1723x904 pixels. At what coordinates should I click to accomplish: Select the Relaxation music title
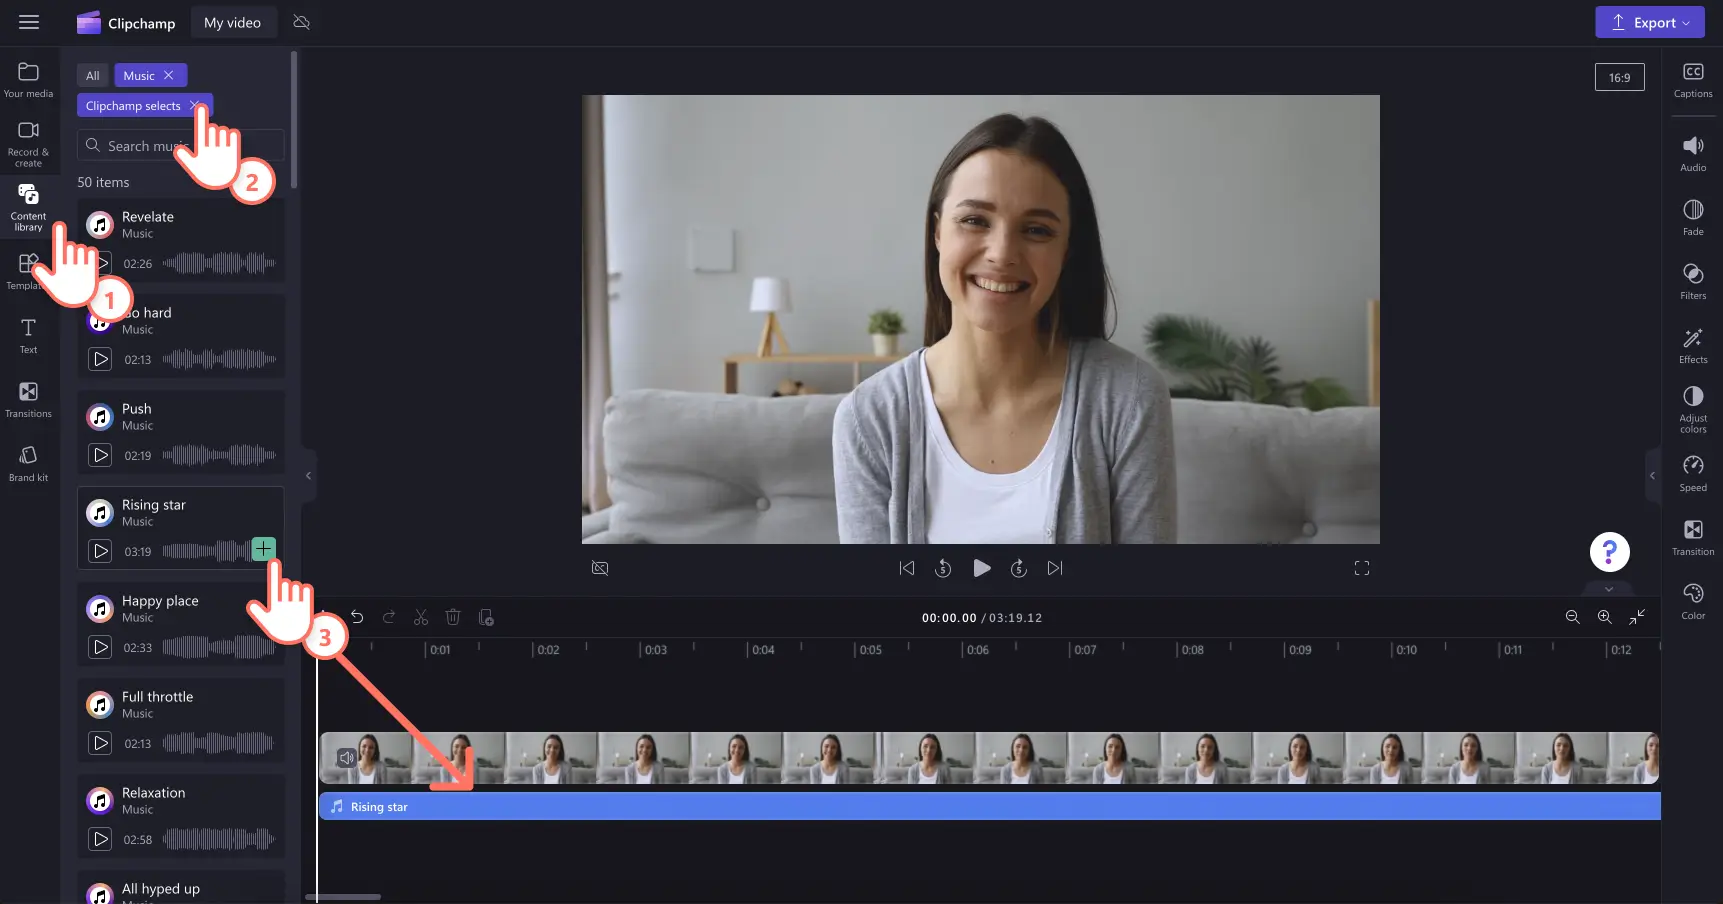point(153,792)
